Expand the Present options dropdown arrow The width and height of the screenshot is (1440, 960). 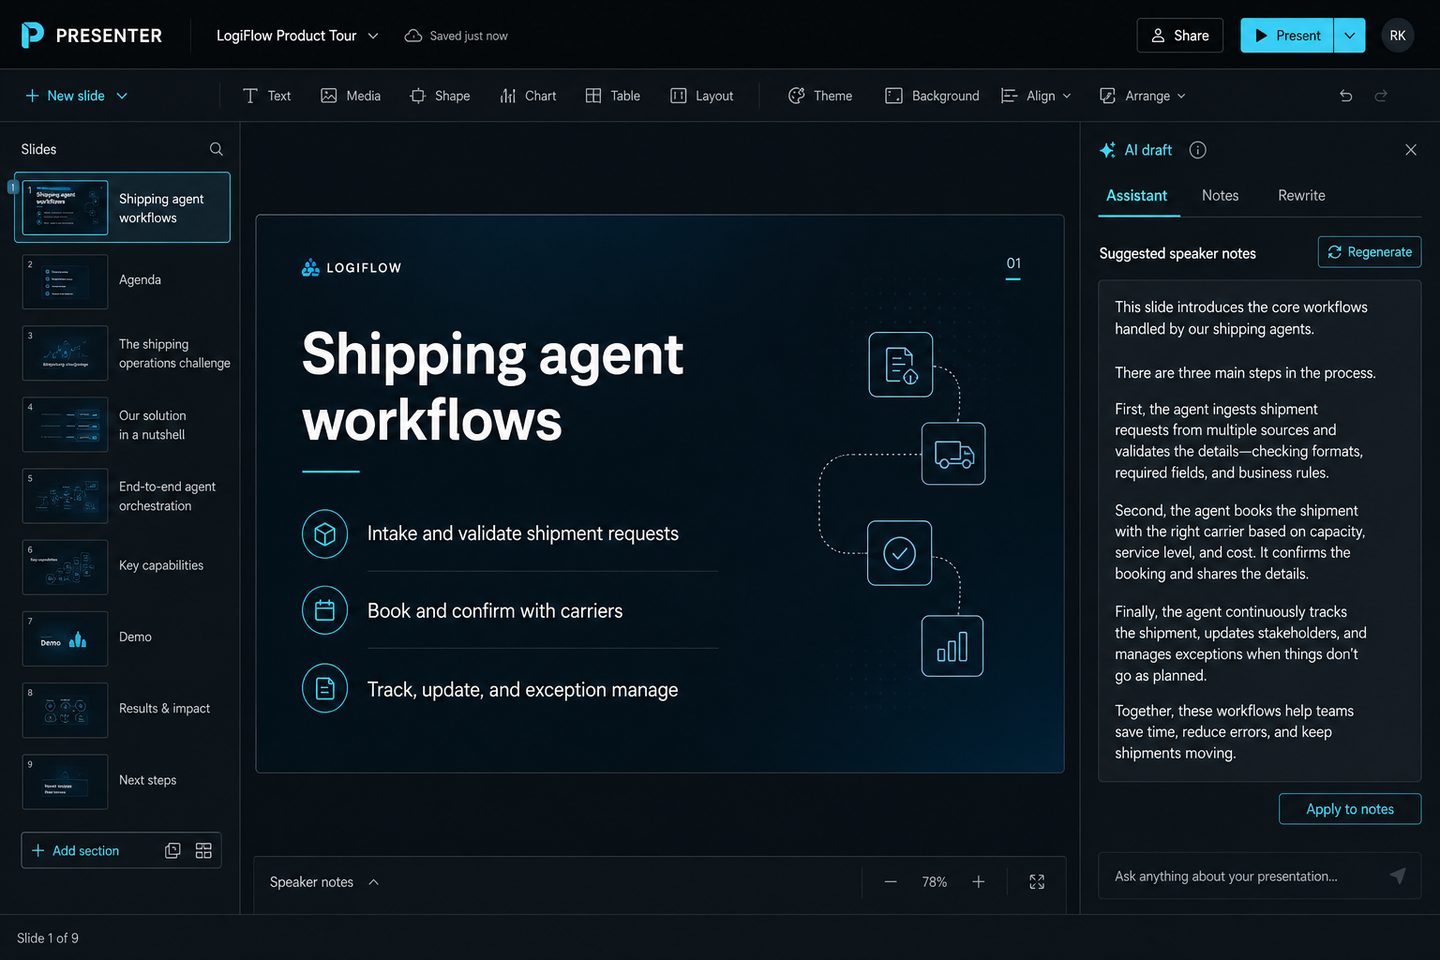pos(1349,35)
